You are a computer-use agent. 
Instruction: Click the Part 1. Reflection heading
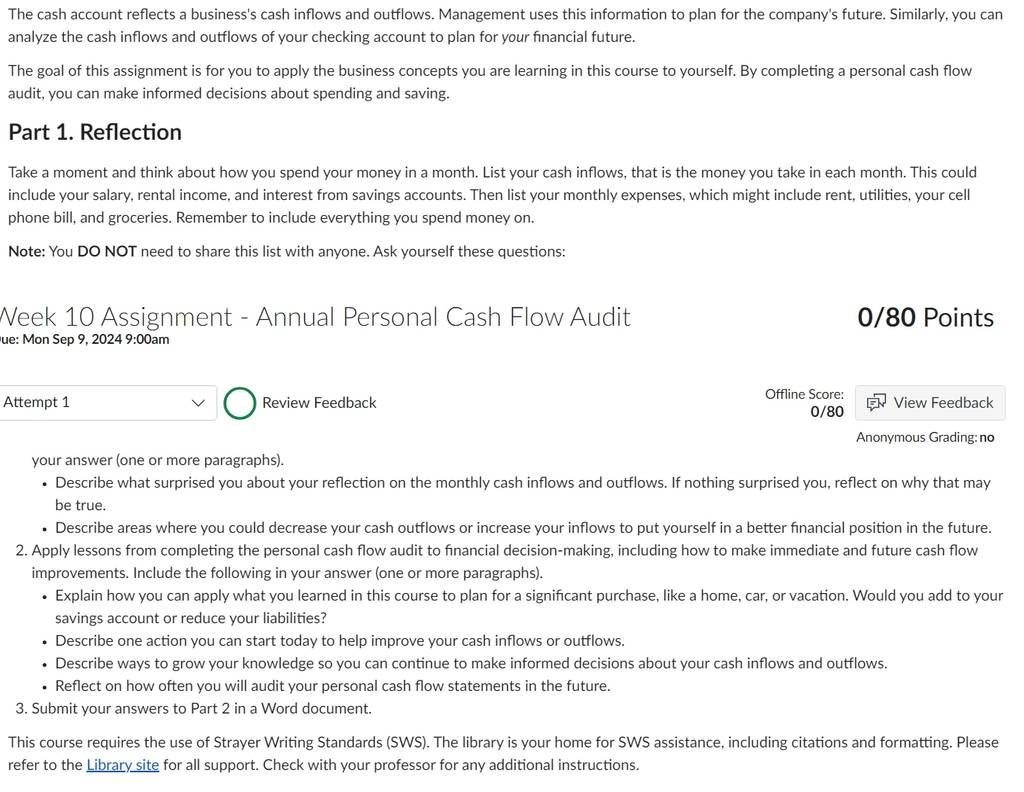95,132
